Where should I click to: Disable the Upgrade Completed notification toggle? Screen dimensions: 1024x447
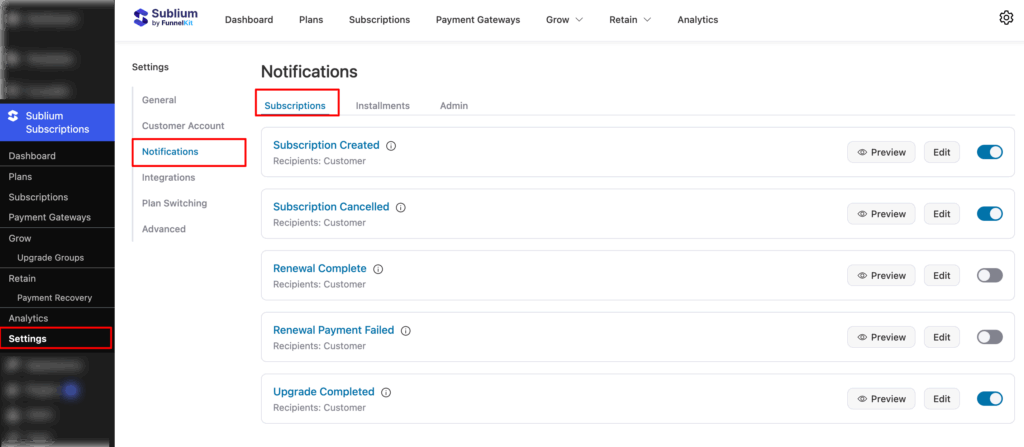989,399
